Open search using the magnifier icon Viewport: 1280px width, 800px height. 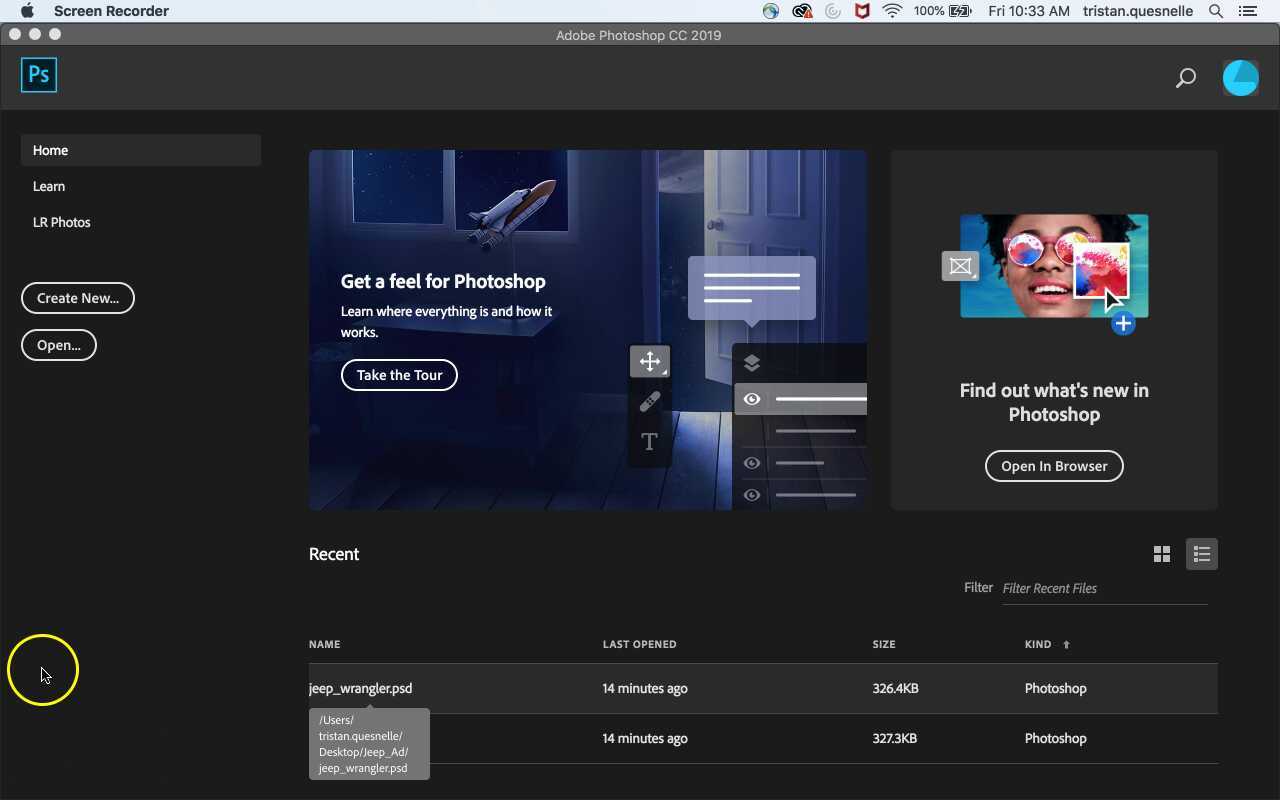[x=1185, y=77]
